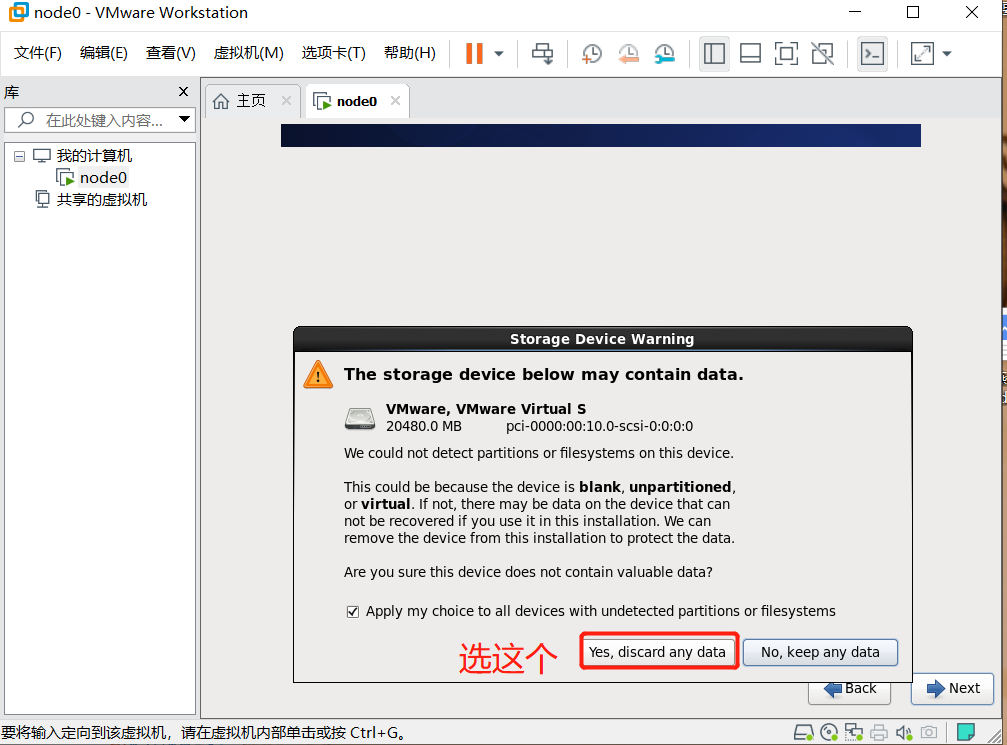This screenshot has width=1007, height=745.
Task: Click the hard disk status bar icon
Action: pyautogui.click(x=803, y=732)
